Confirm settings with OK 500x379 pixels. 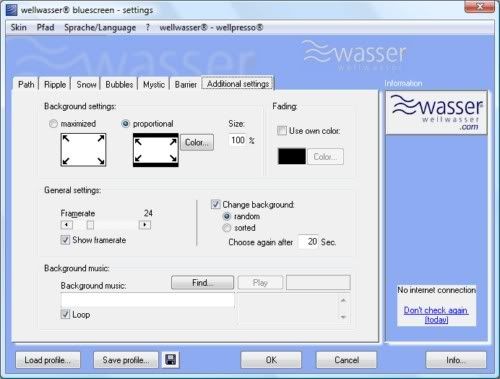point(271,360)
